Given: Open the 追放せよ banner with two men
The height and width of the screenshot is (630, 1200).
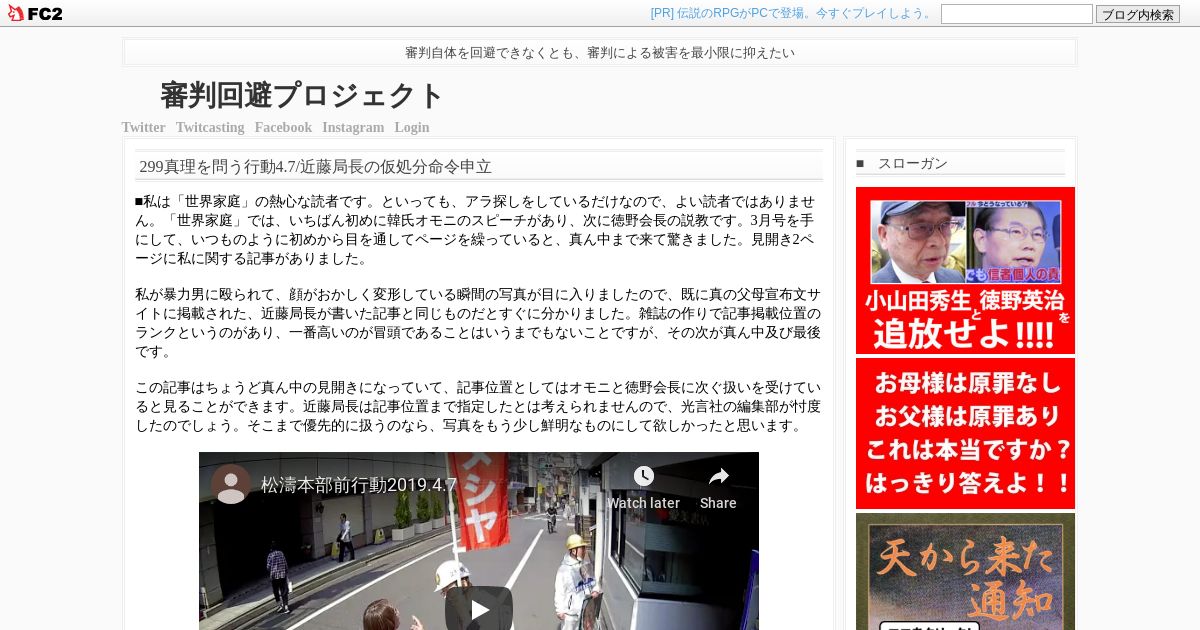Looking at the screenshot, I should pos(965,270).
